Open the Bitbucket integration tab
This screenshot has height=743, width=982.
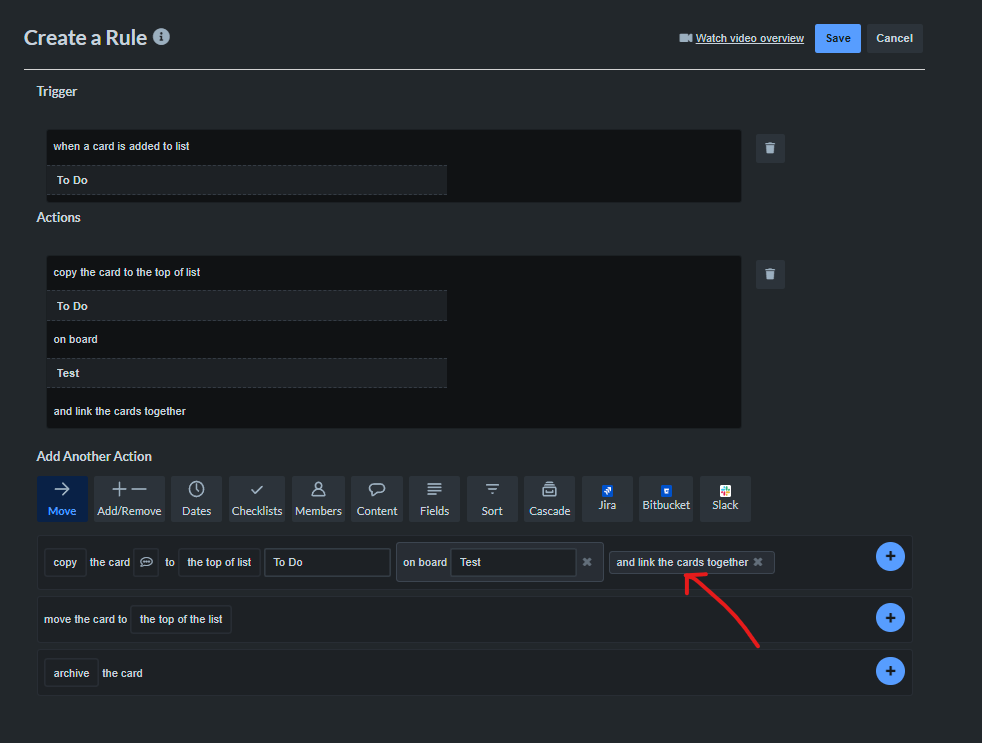click(666, 499)
